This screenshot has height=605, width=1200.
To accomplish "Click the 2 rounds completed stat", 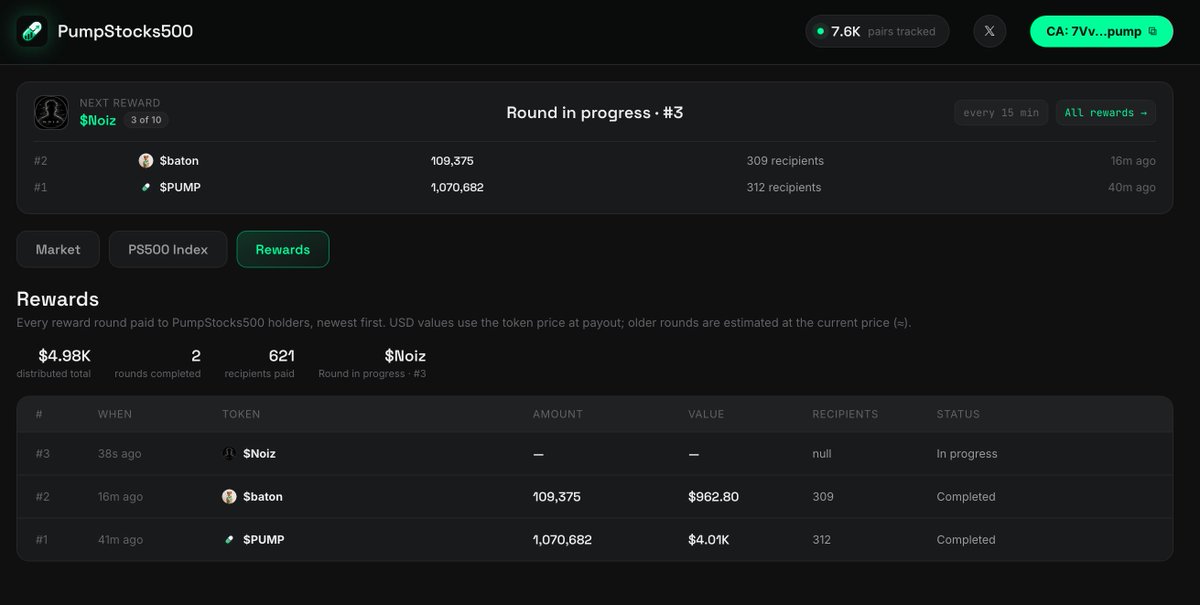I will click(x=158, y=363).
